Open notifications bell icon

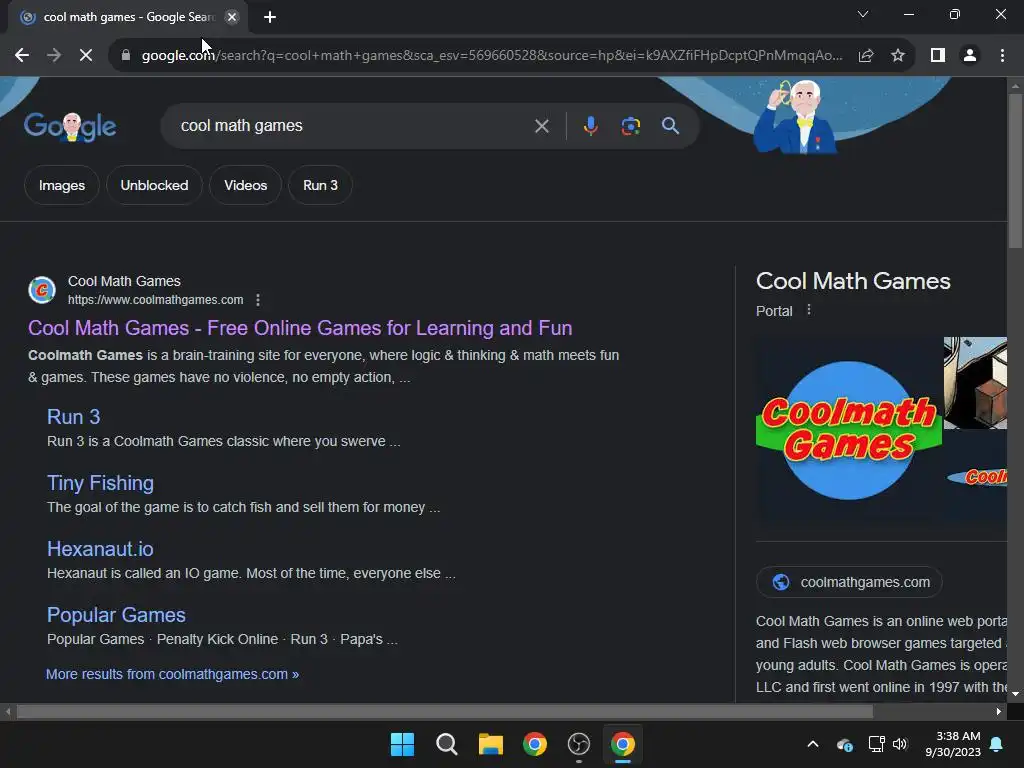pos(997,744)
